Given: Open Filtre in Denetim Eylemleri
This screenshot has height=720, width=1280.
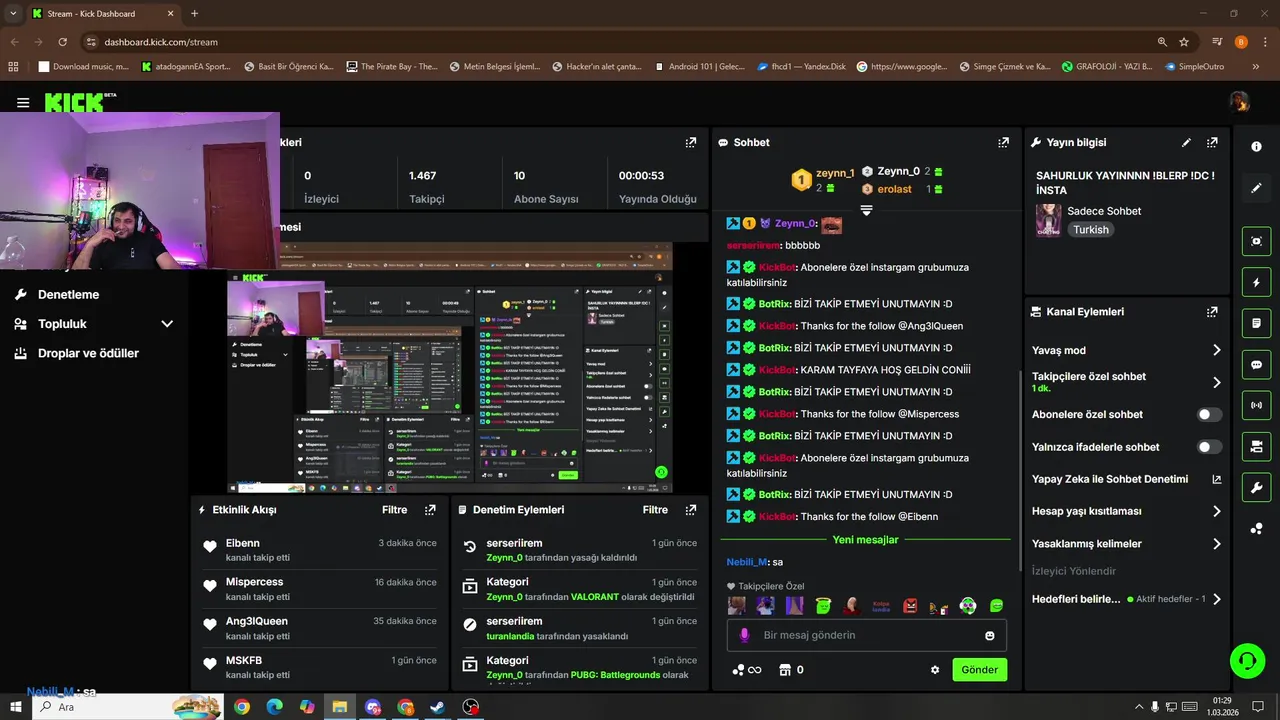Looking at the screenshot, I should (655, 510).
